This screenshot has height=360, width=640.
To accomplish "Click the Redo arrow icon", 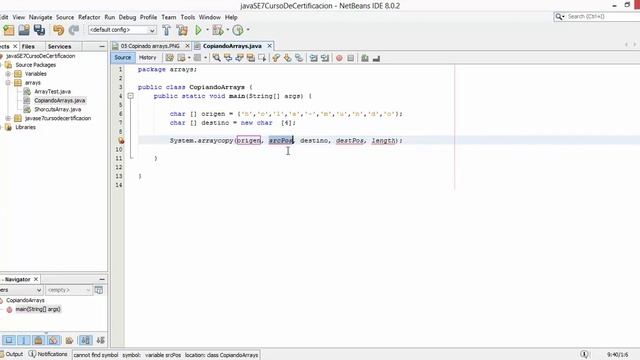I will 74,30.
